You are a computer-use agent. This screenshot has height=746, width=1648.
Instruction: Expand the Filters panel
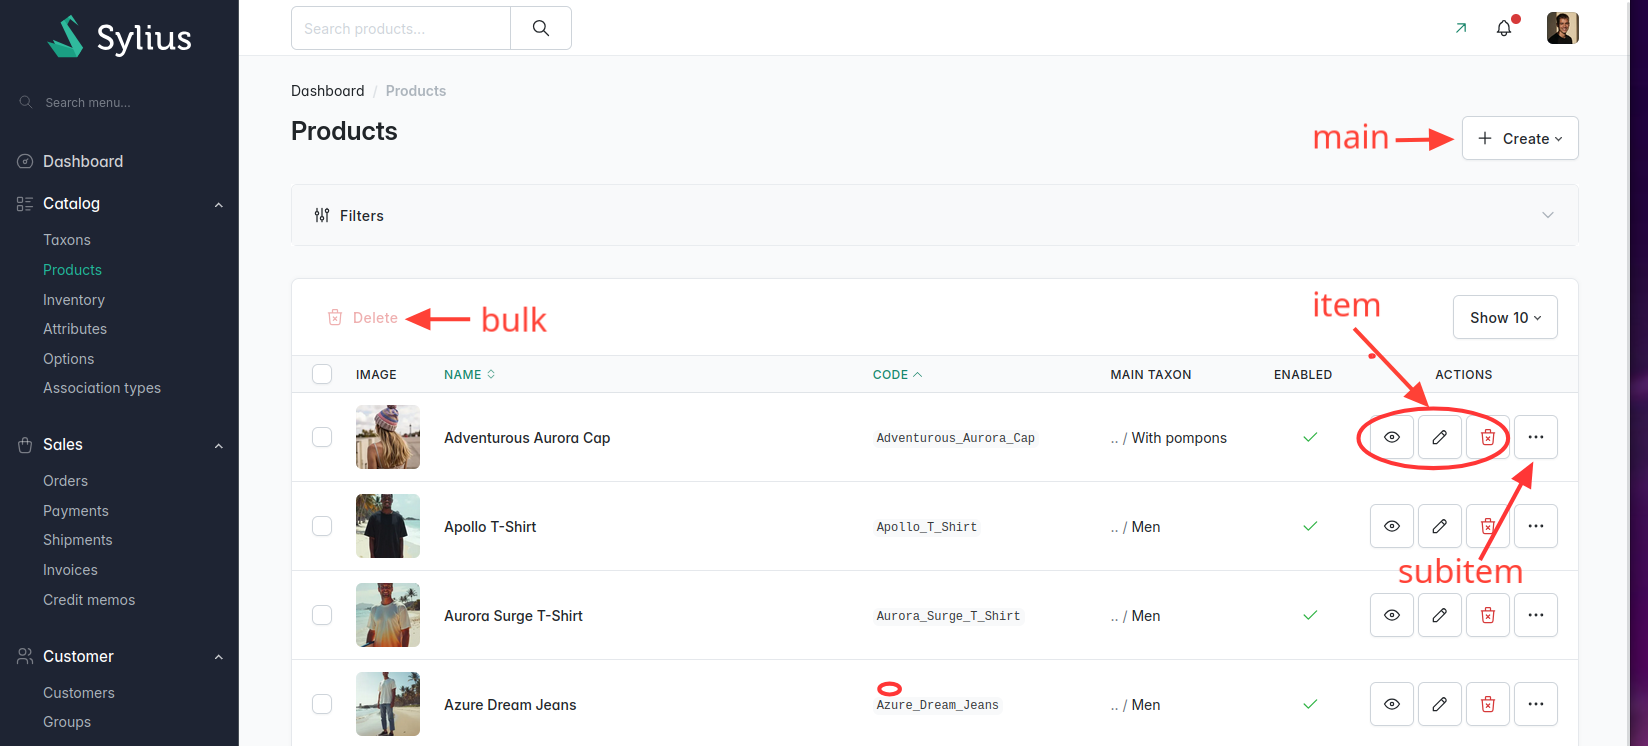click(934, 215)
